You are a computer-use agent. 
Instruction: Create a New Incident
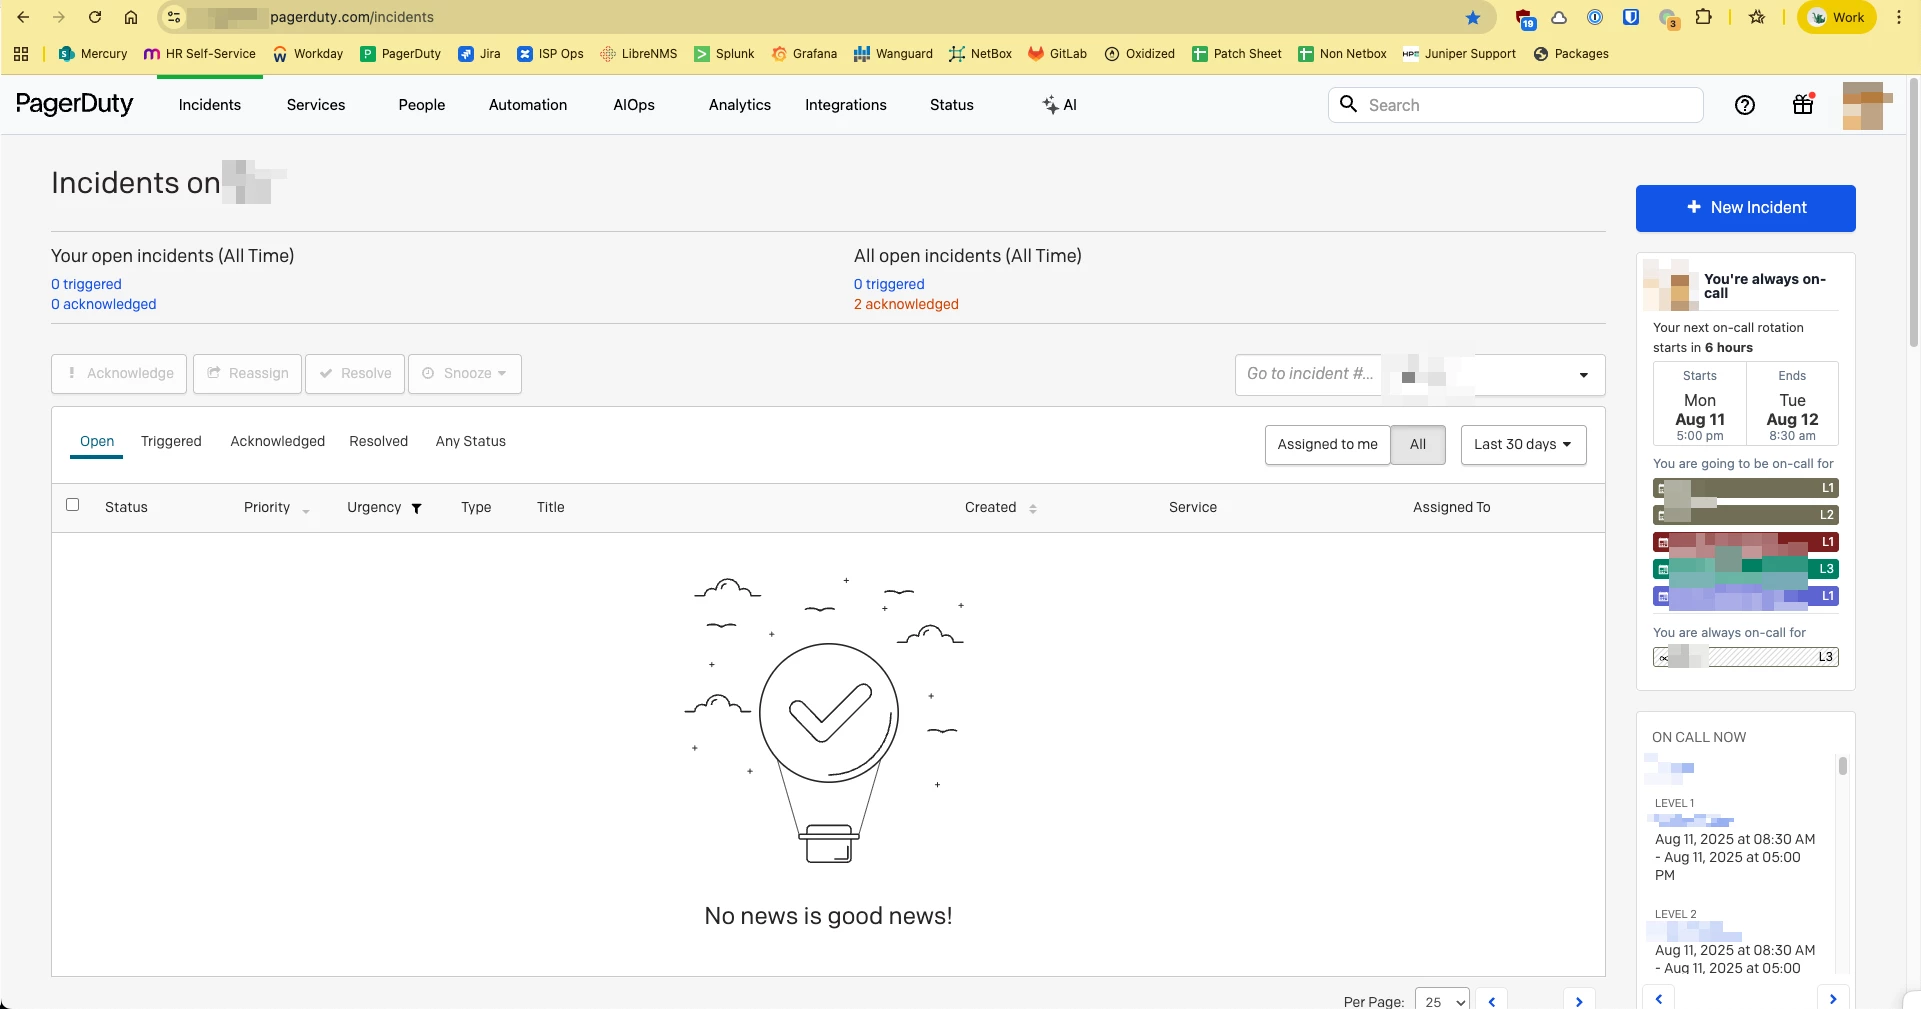tap(1745, 208)
